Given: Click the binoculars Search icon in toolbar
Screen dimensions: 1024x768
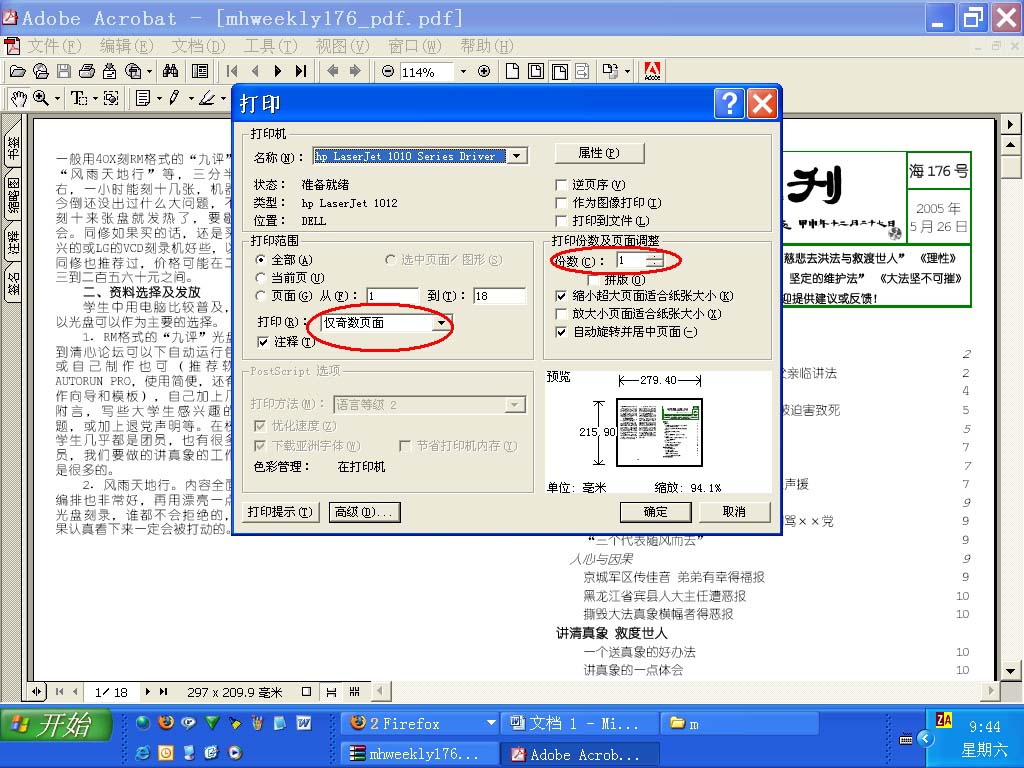Looking at the screenshot, I should pos(170,71).
